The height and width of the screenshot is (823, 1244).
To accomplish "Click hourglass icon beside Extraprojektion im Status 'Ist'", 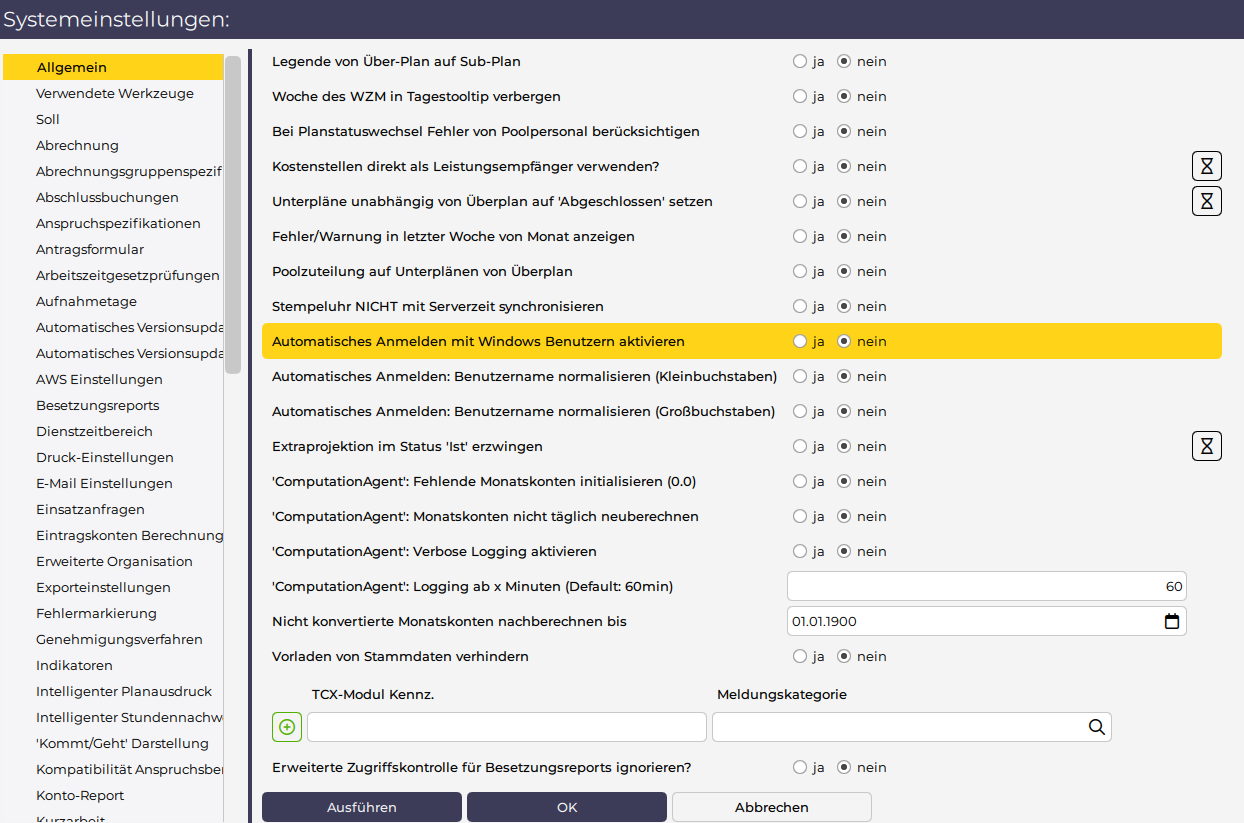I will click(1206, 446).
